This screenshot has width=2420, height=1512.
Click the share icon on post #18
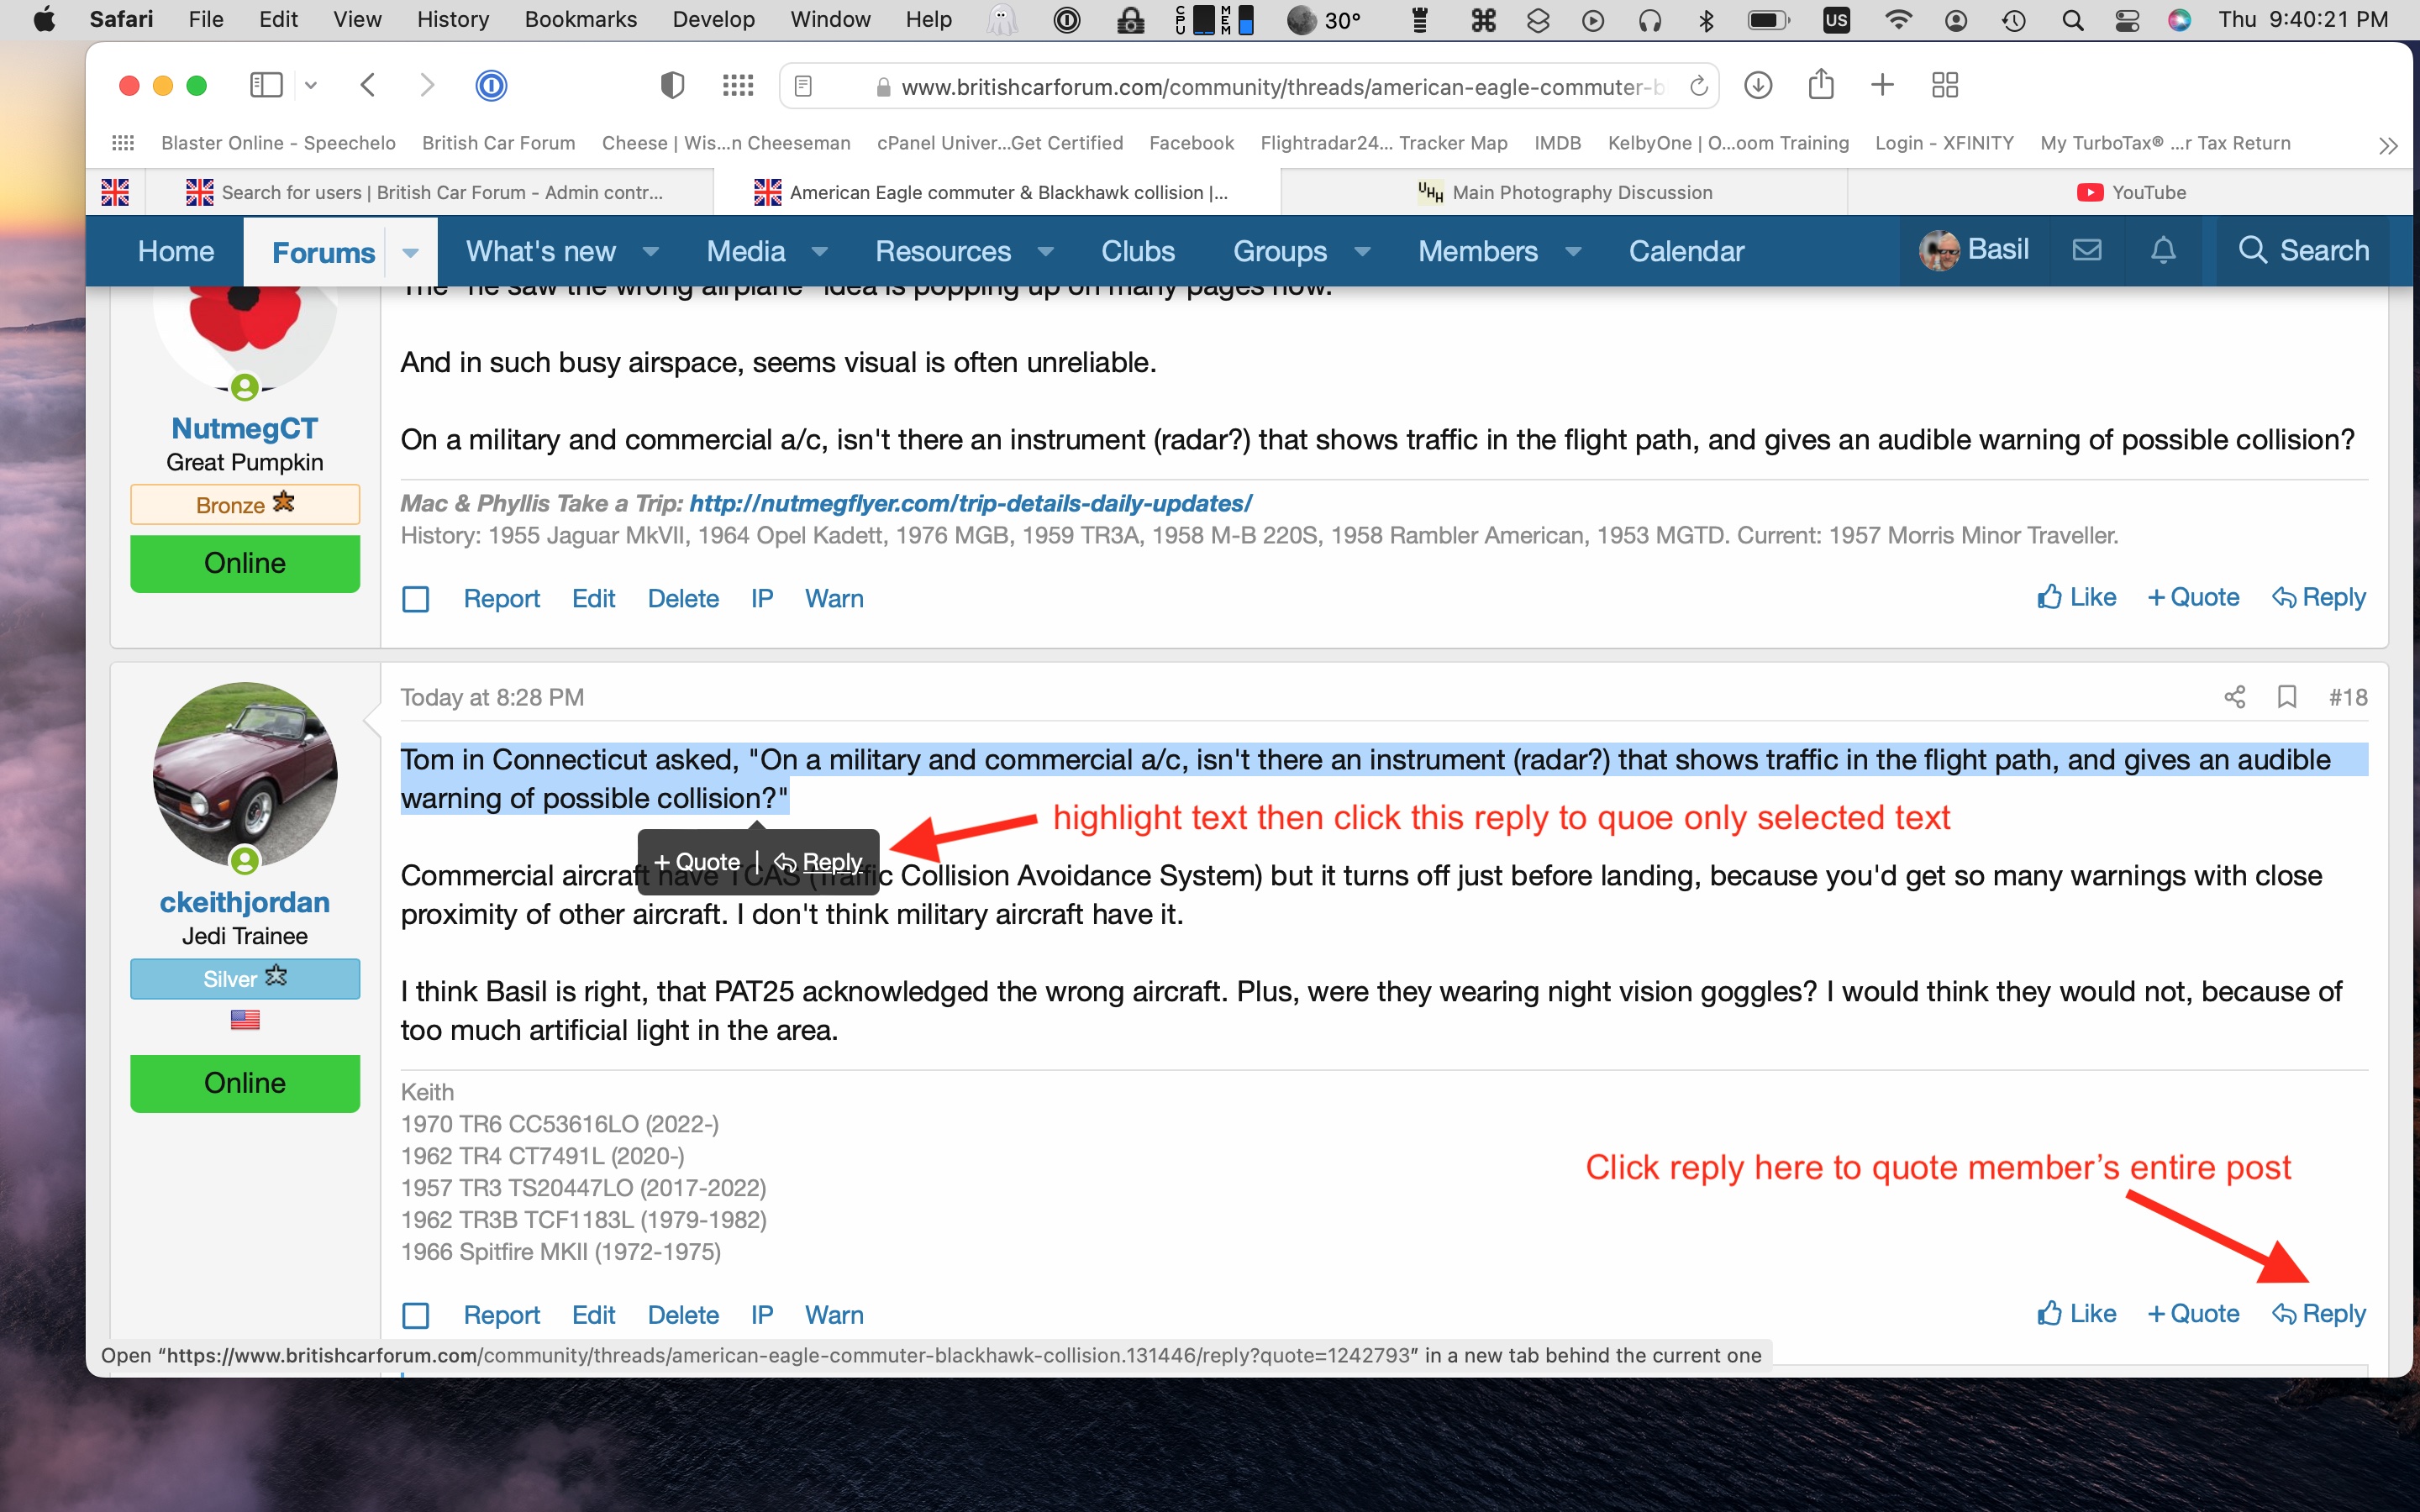coord(2234,697)
